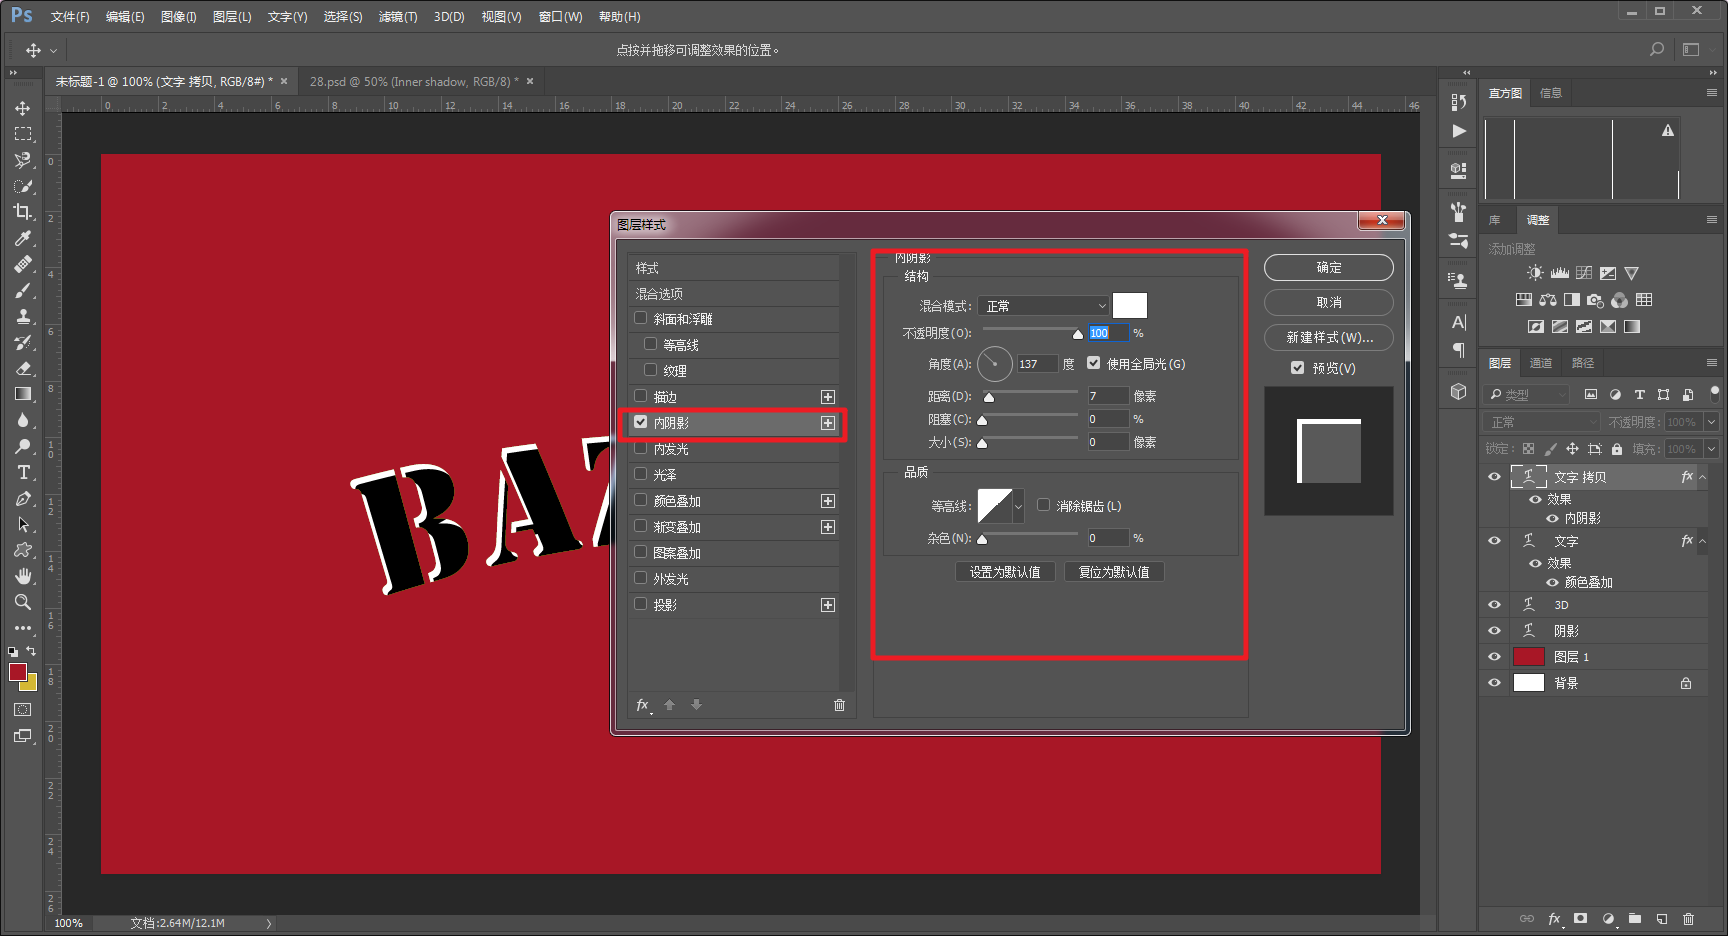Open the inner shadow color swatch
The height and width of the screenshot is (936, 1728).
coord(1130,306)
